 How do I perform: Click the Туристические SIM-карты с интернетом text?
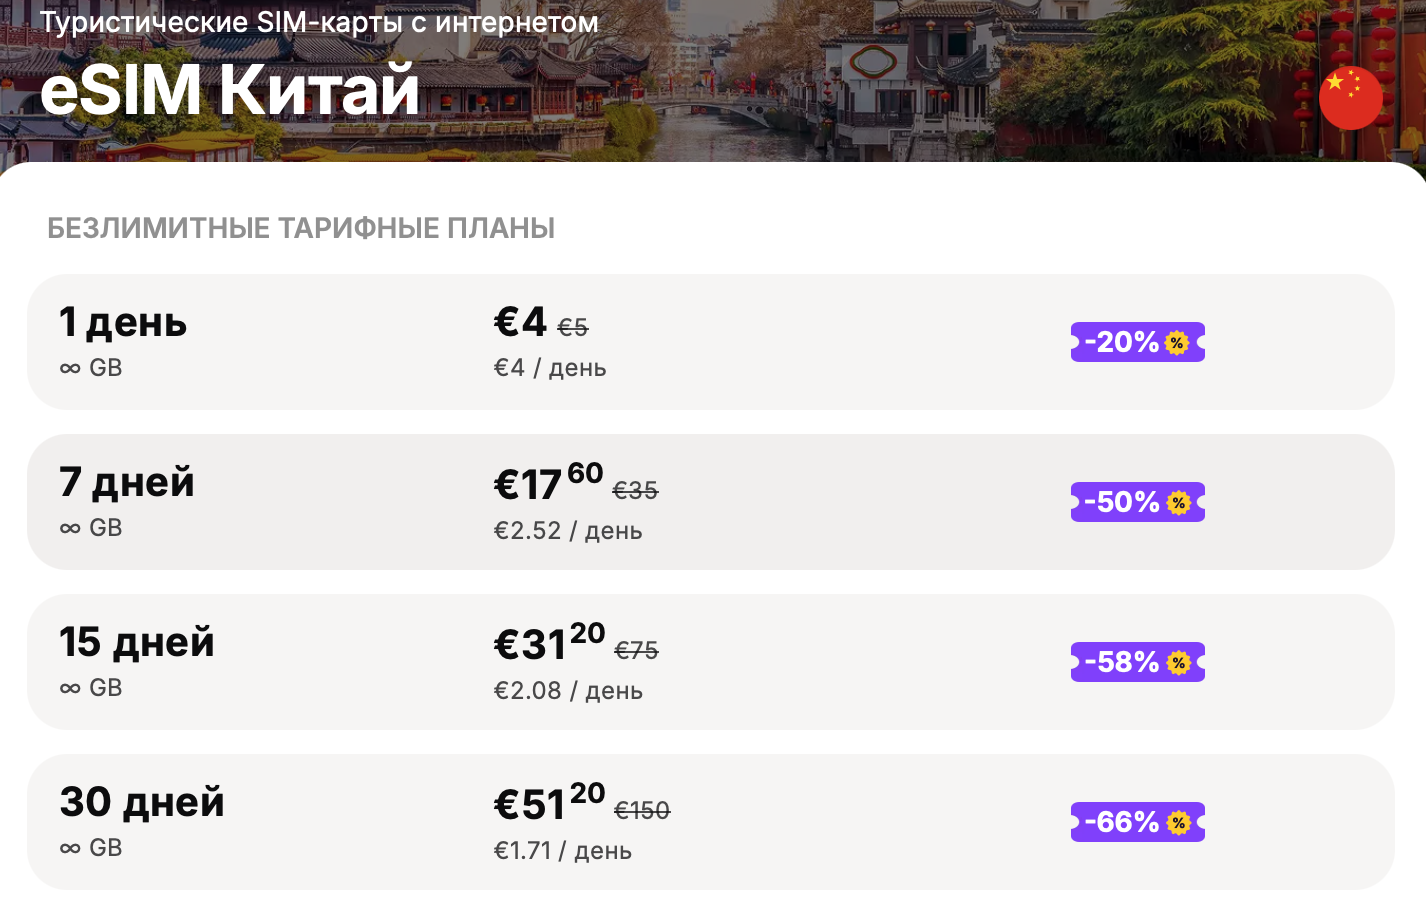tap(319, 22)
